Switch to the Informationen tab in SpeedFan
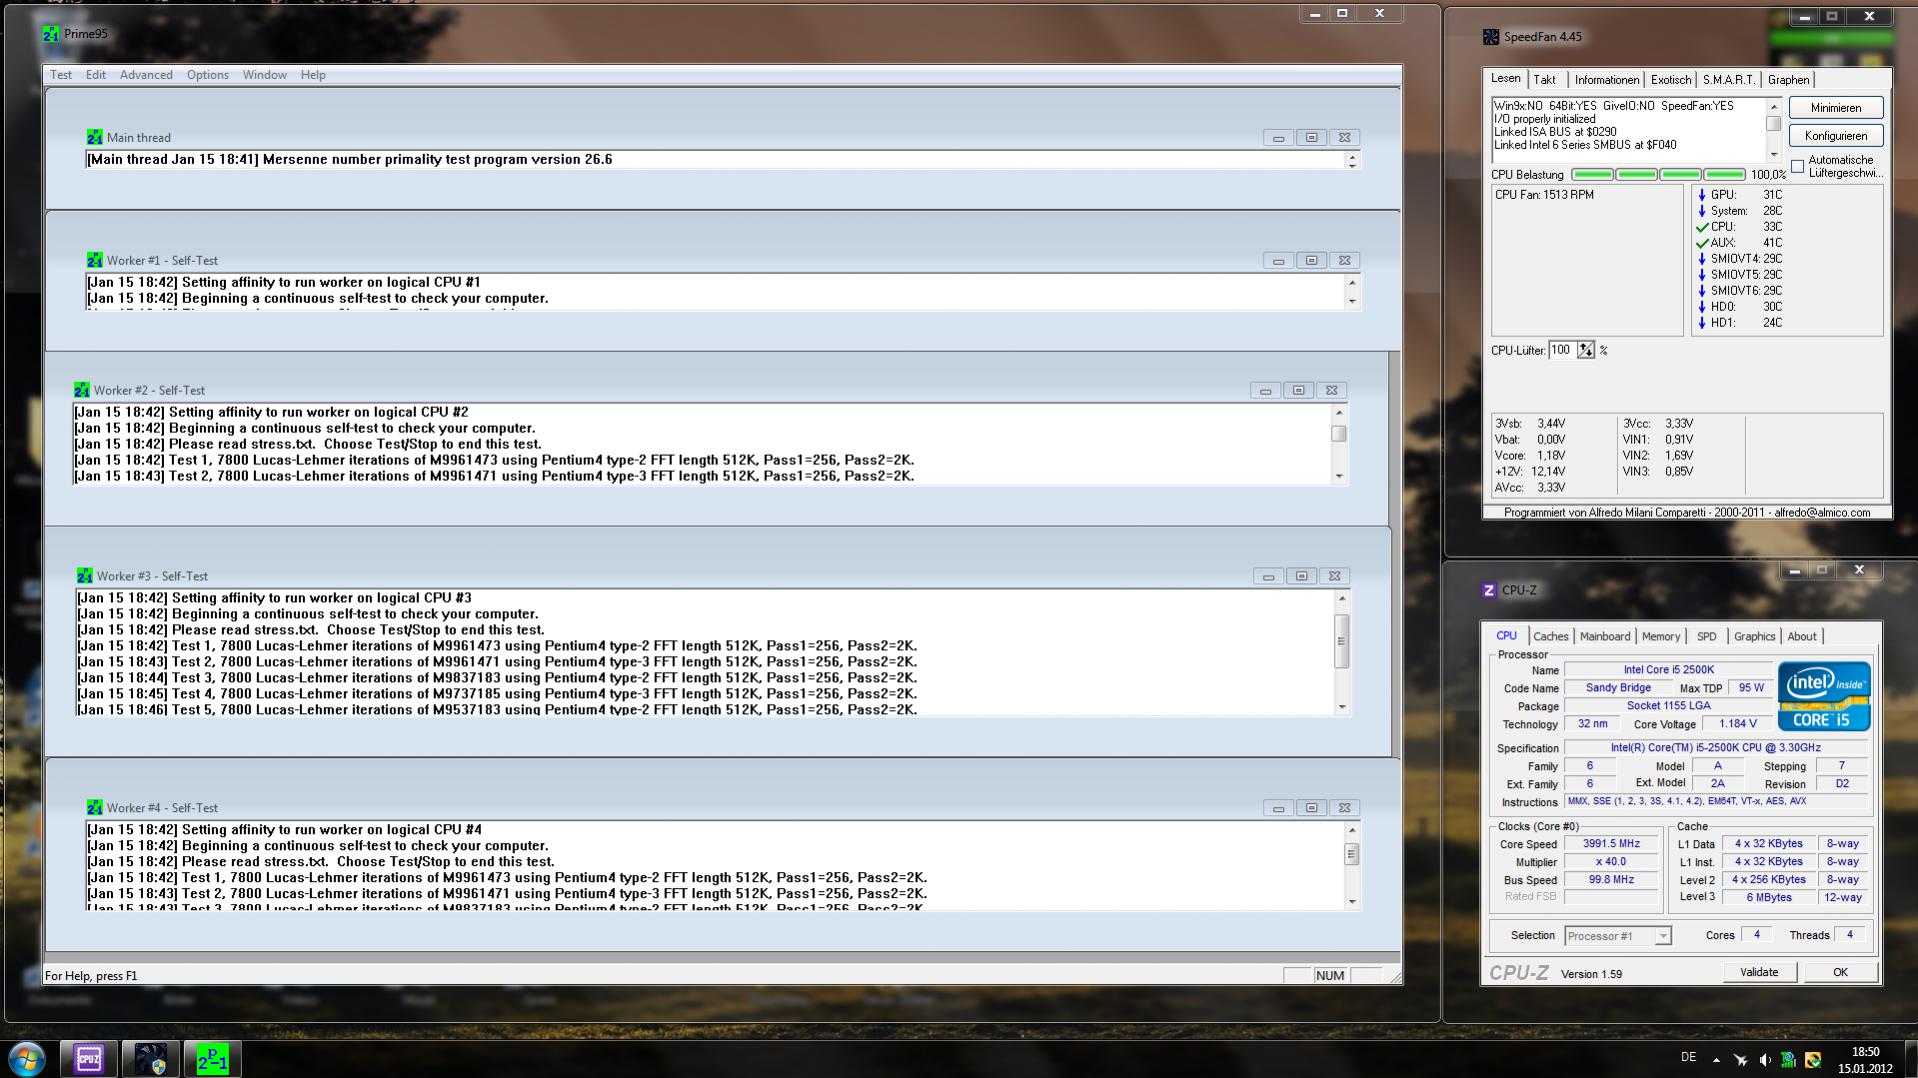Viewport: 1918px width, 1078px height. pos(1606,80)
